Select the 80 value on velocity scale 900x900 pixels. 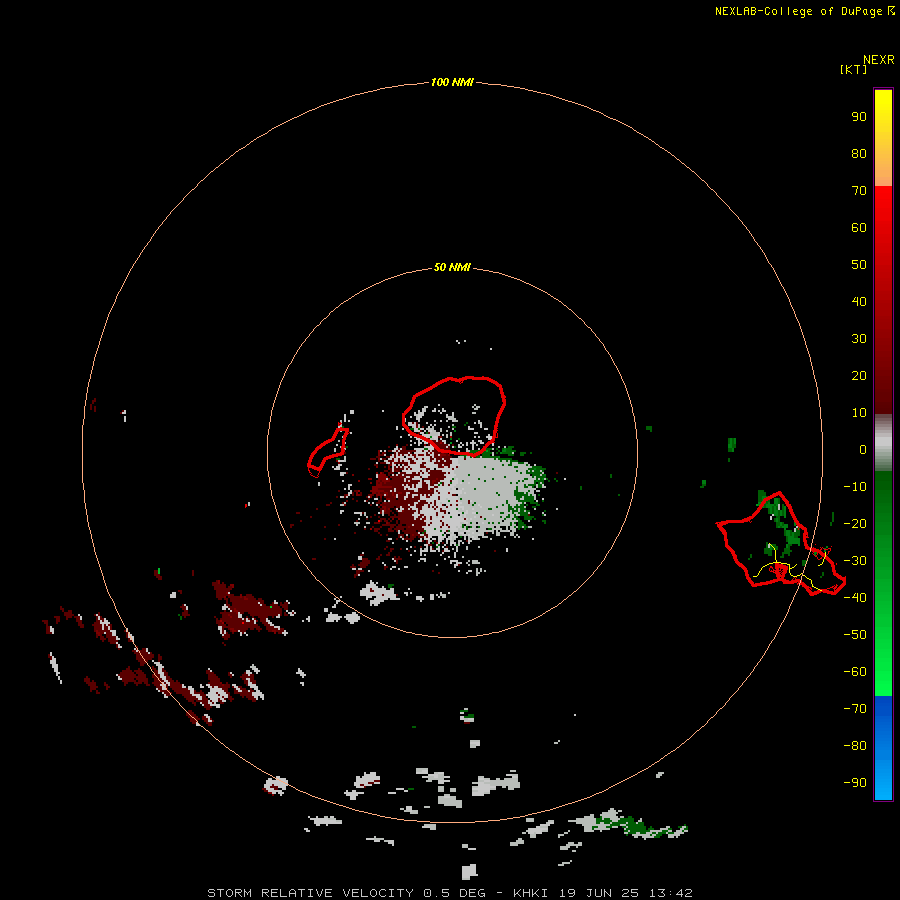pos(859,154)
